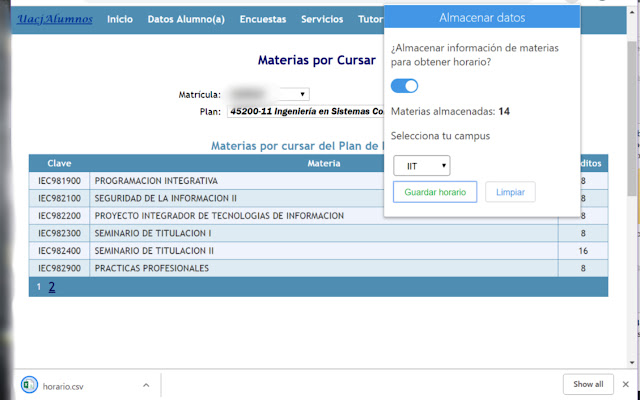Click the Materias por Cursar heading

click(x=317, y=60)
